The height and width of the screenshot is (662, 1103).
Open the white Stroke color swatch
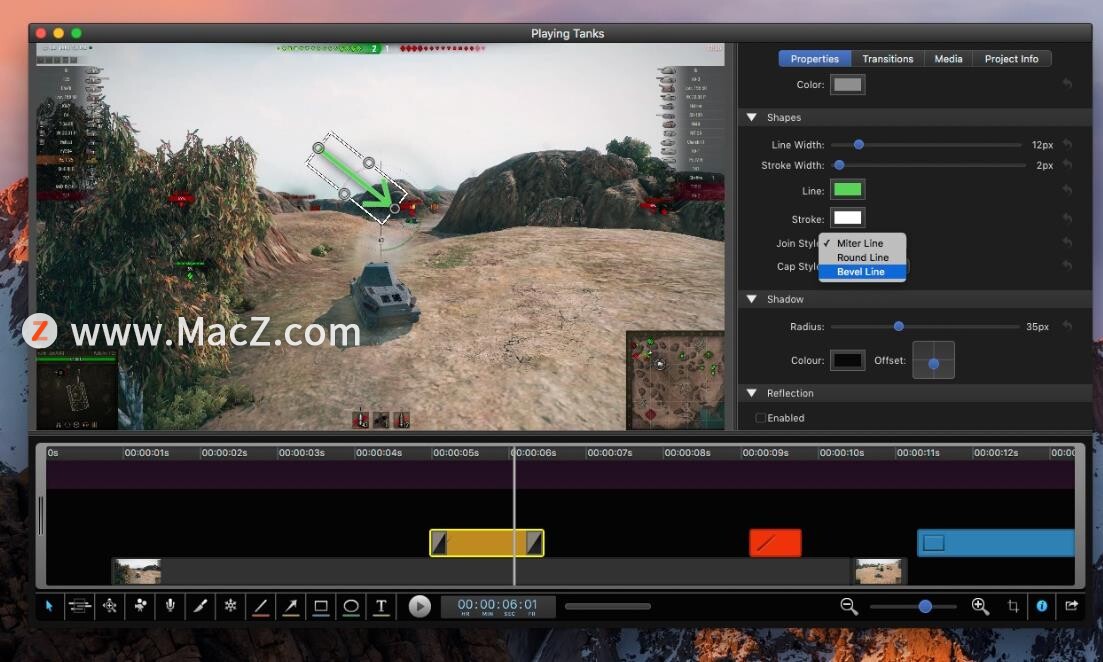click(x=848, y=218)
